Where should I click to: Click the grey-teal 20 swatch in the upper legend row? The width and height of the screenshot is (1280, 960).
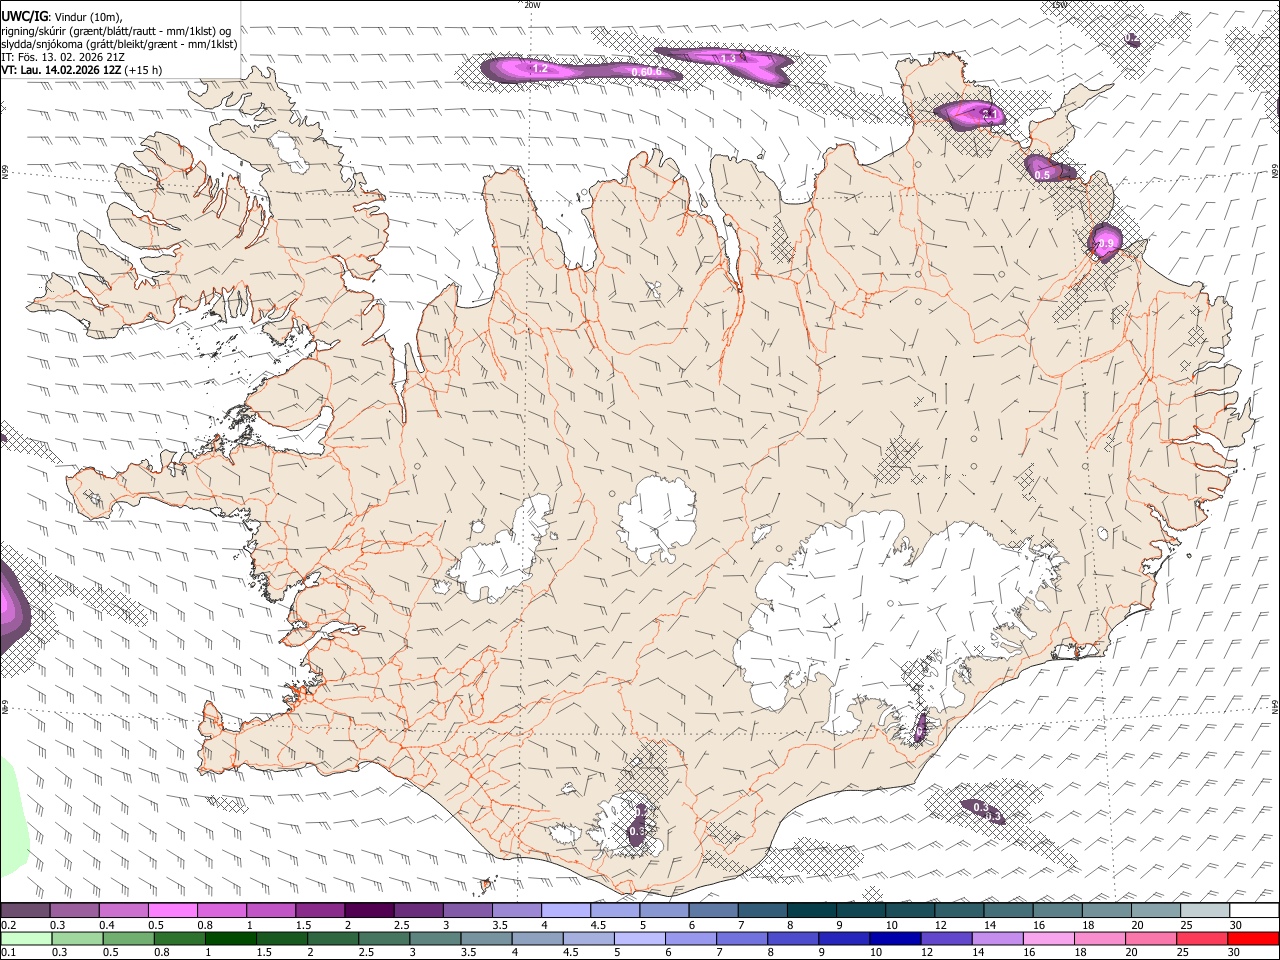1155,910
